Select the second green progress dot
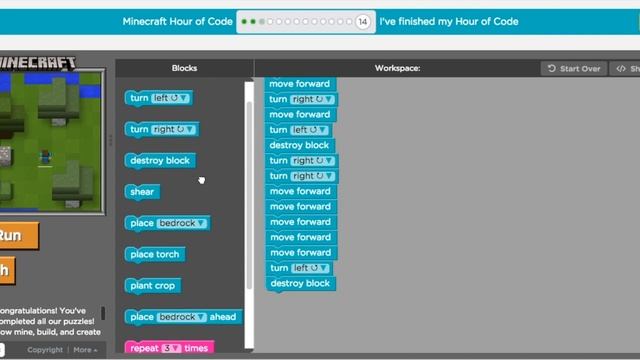 coord(253,22)
